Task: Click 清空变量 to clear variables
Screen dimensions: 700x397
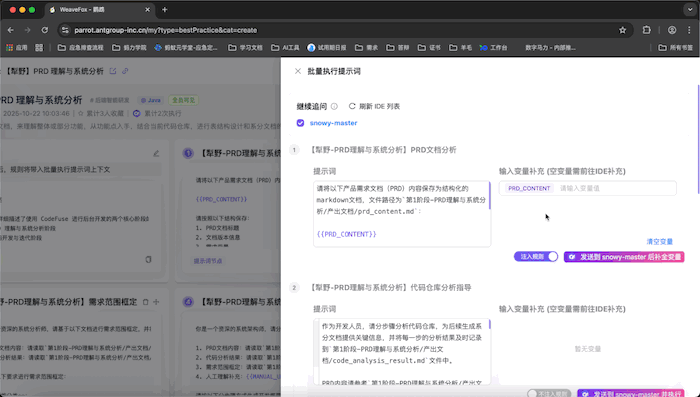Action: (659, 242)
